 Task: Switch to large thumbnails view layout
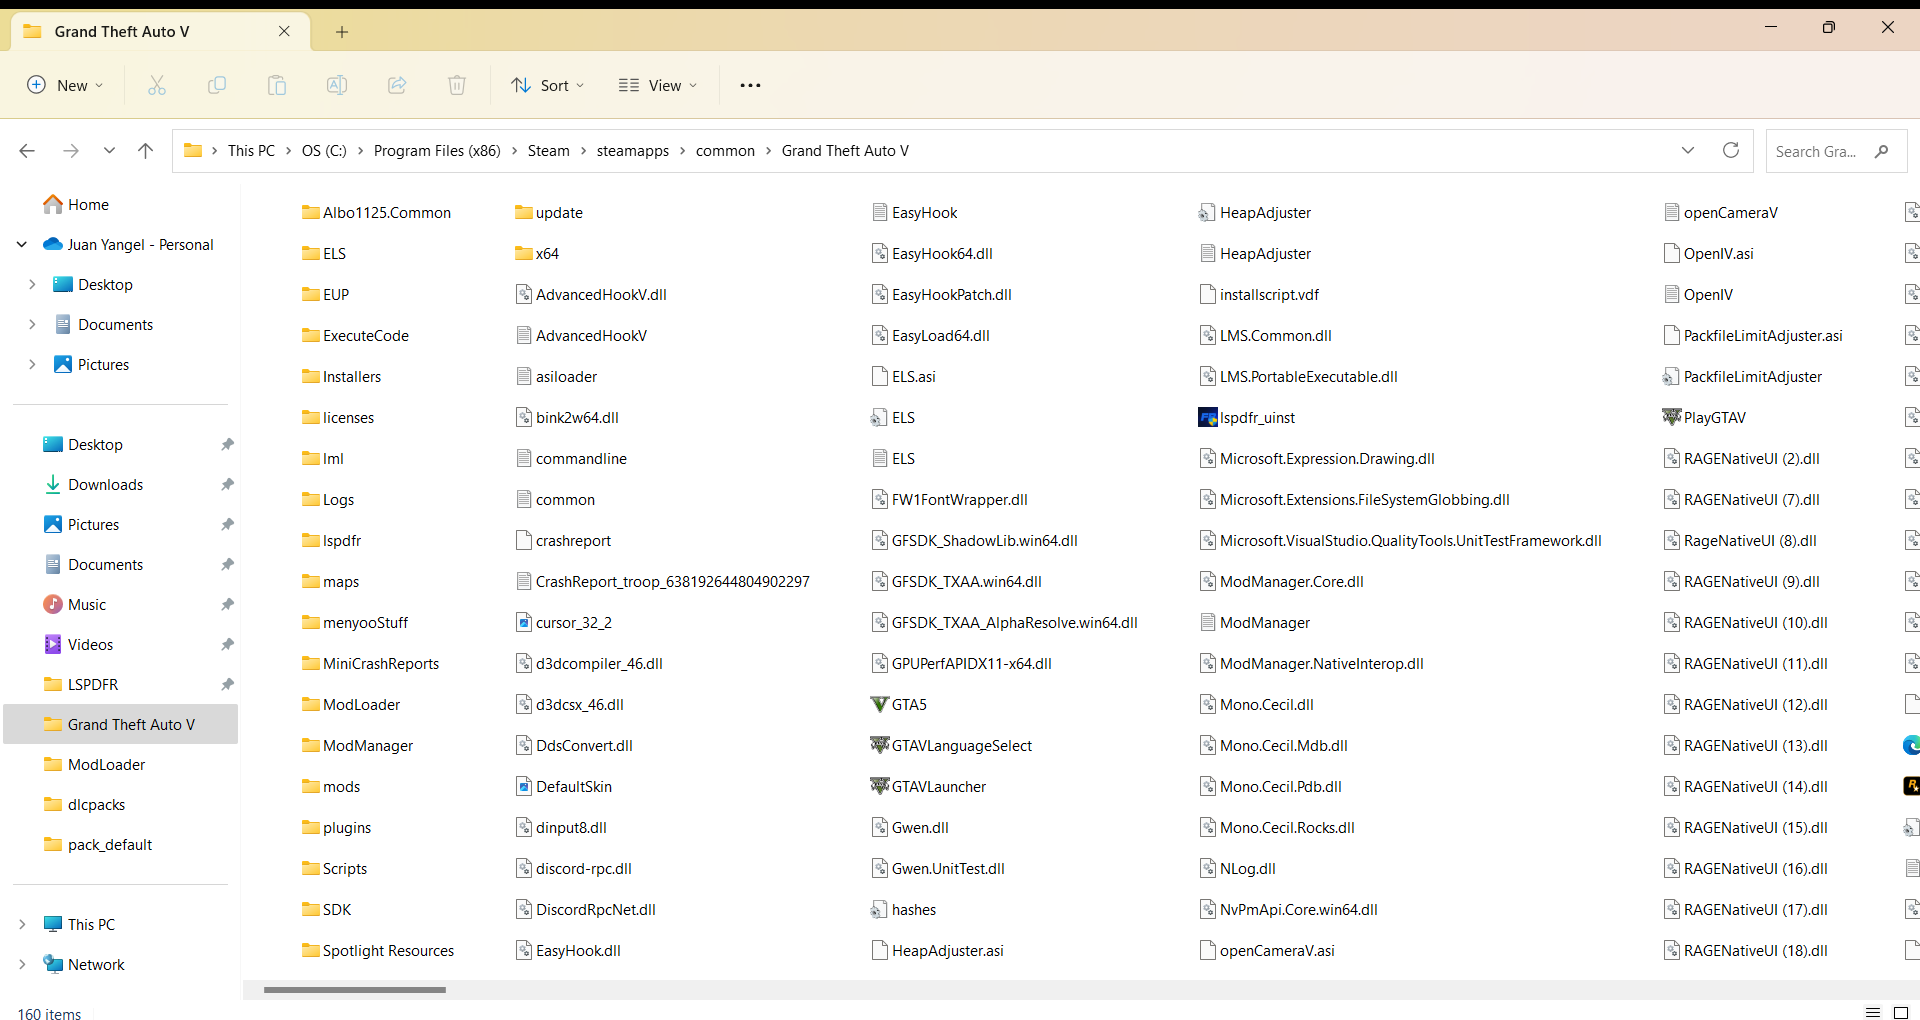pos(1902,1013)
